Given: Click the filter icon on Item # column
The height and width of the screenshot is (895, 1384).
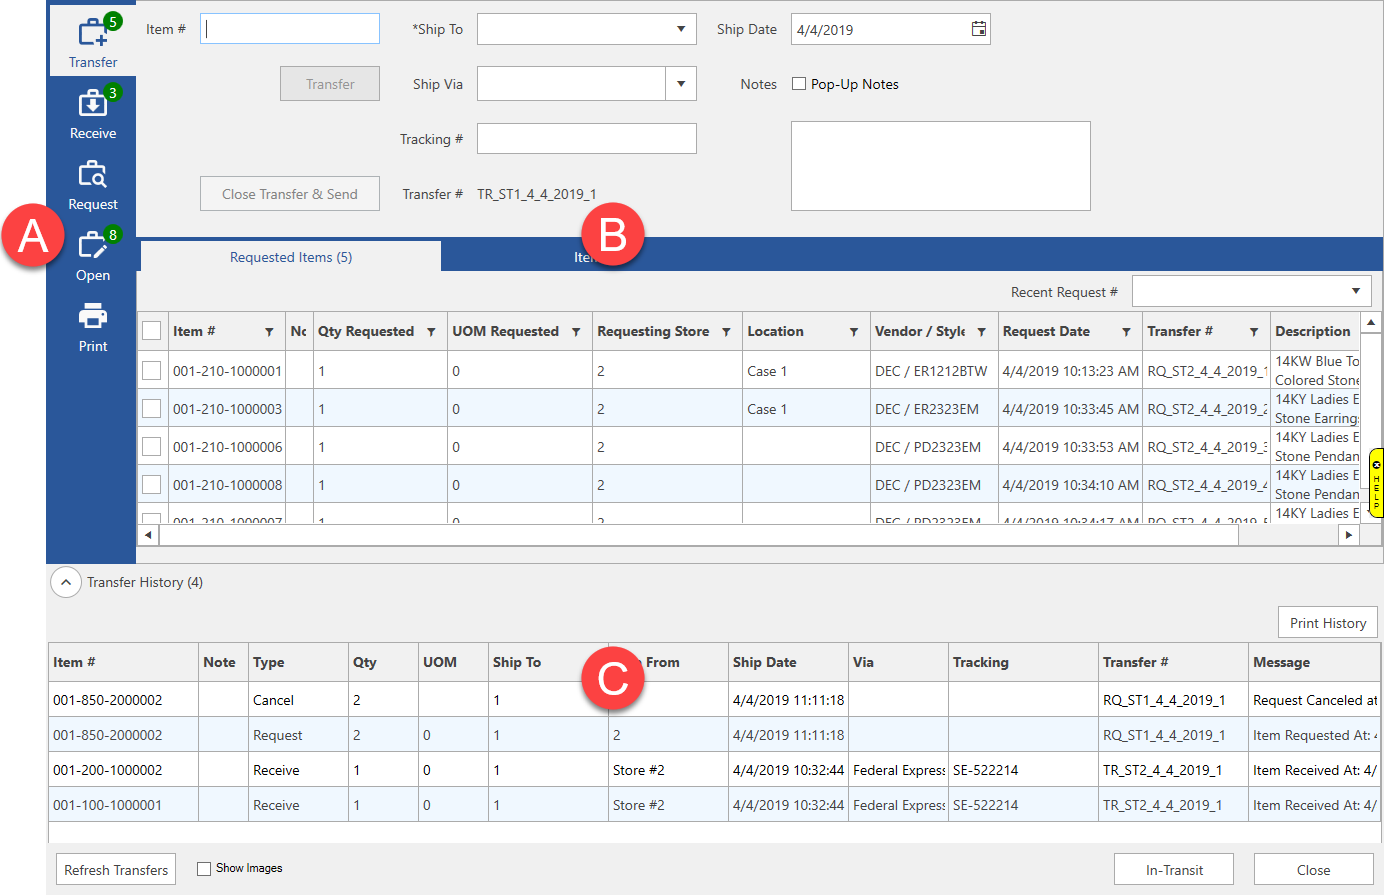Looking at the screenshot, I should point(269,332).
